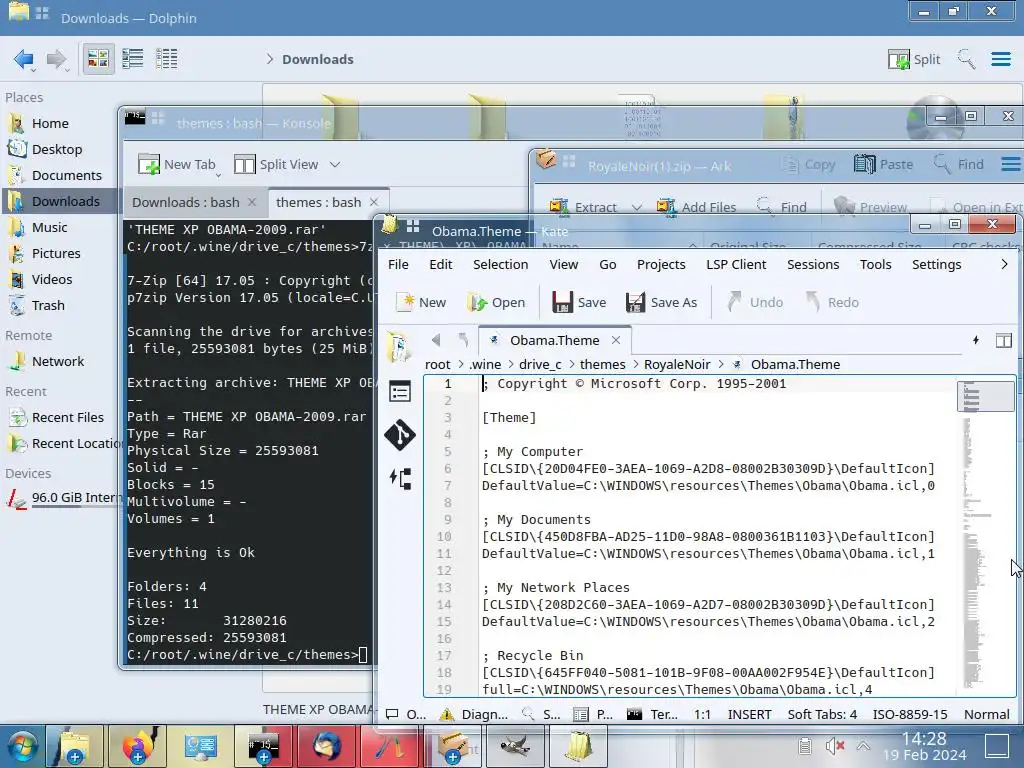Open Kate's Projects tree sidebar icon

[400, 479]
